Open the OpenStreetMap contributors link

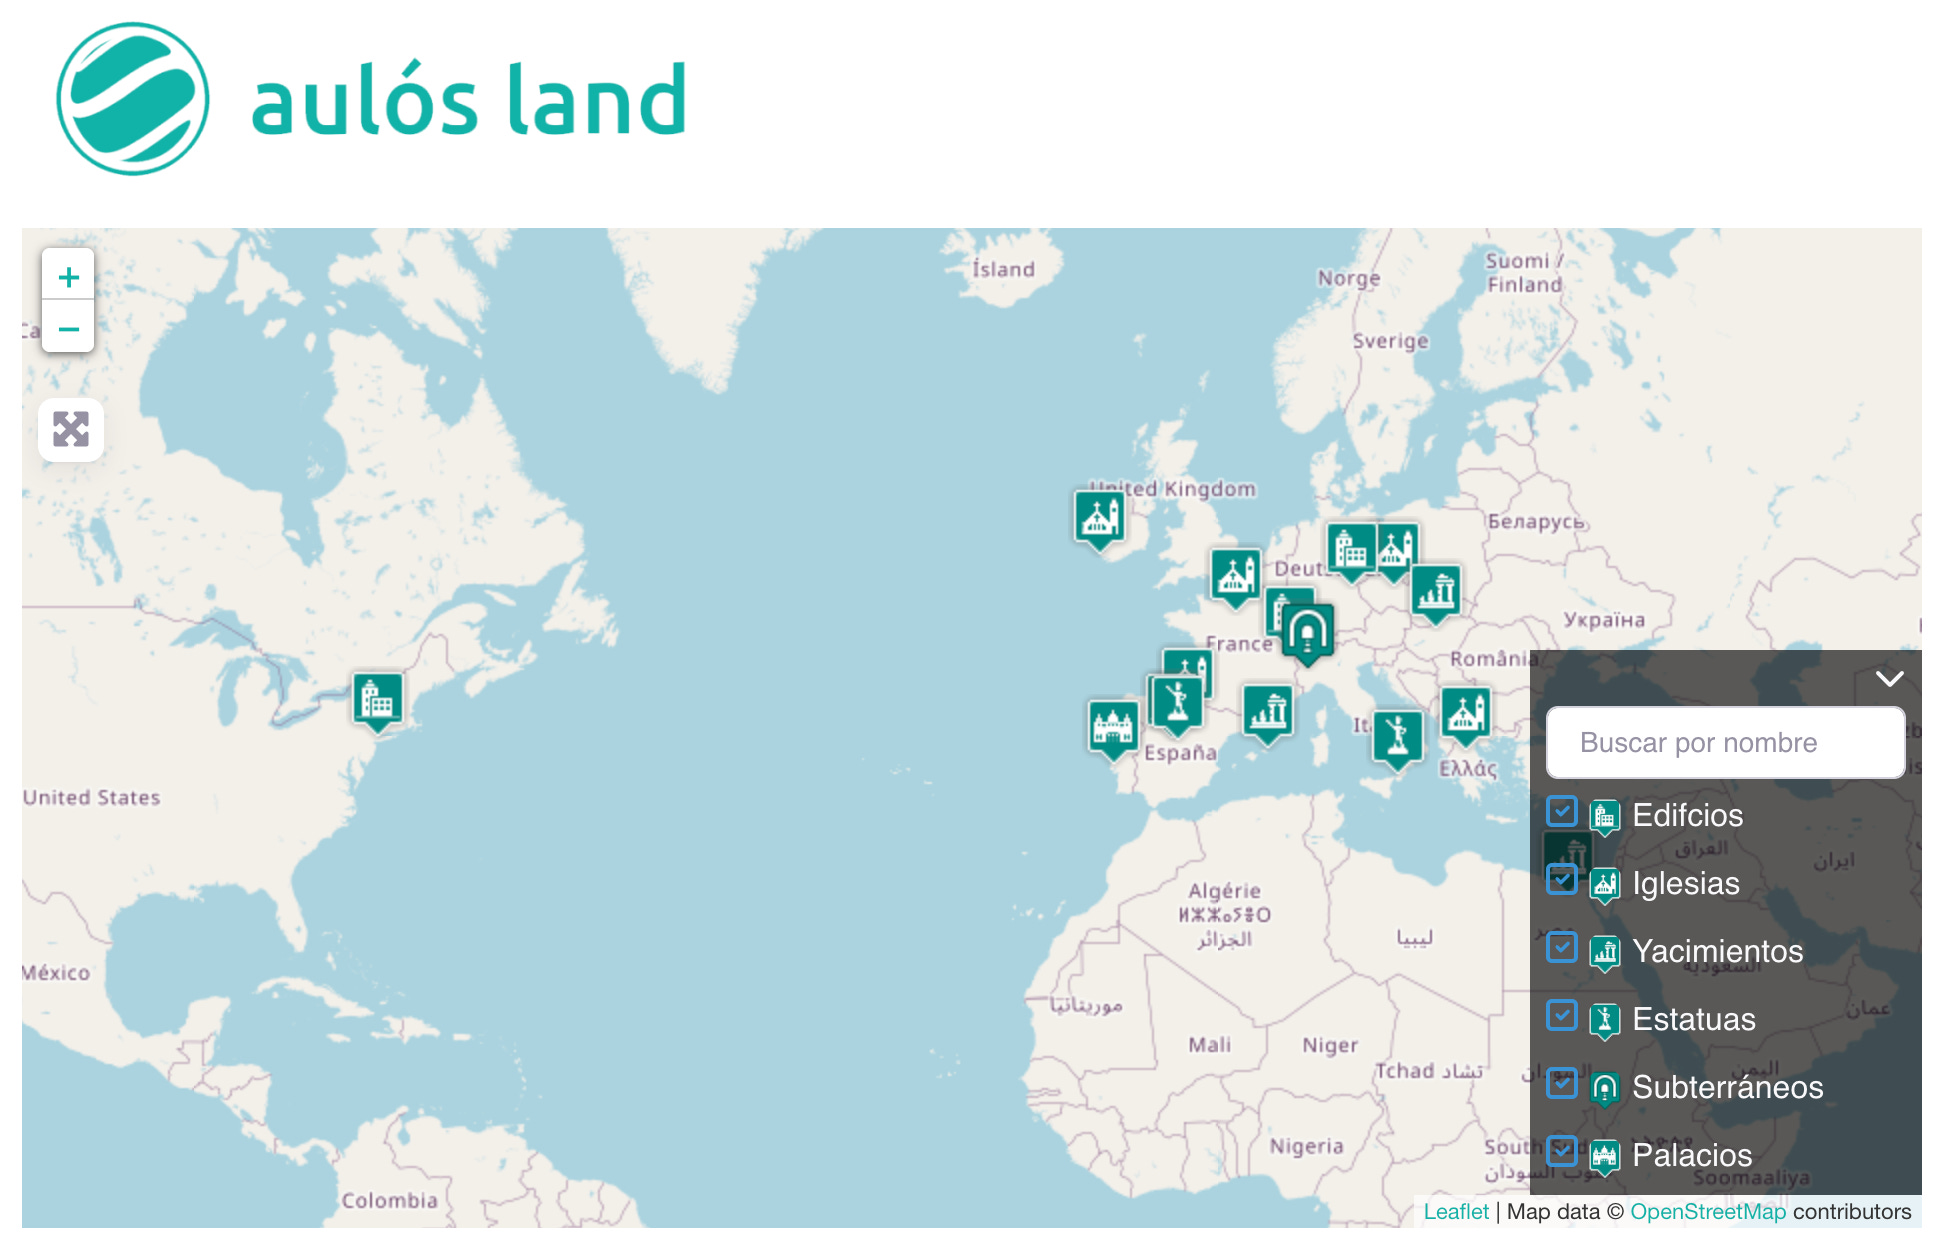pos(1707,1212)
